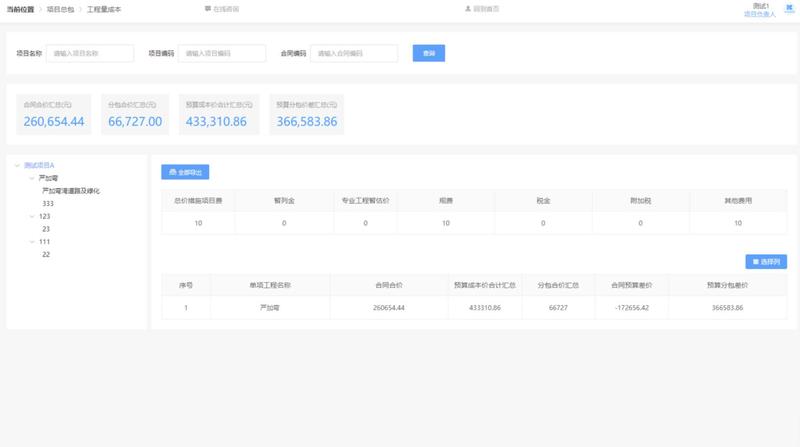The height and width of the screenshot is (447, 800).
Task: Click the 合同编码 input field
Action: click(354, 53)
